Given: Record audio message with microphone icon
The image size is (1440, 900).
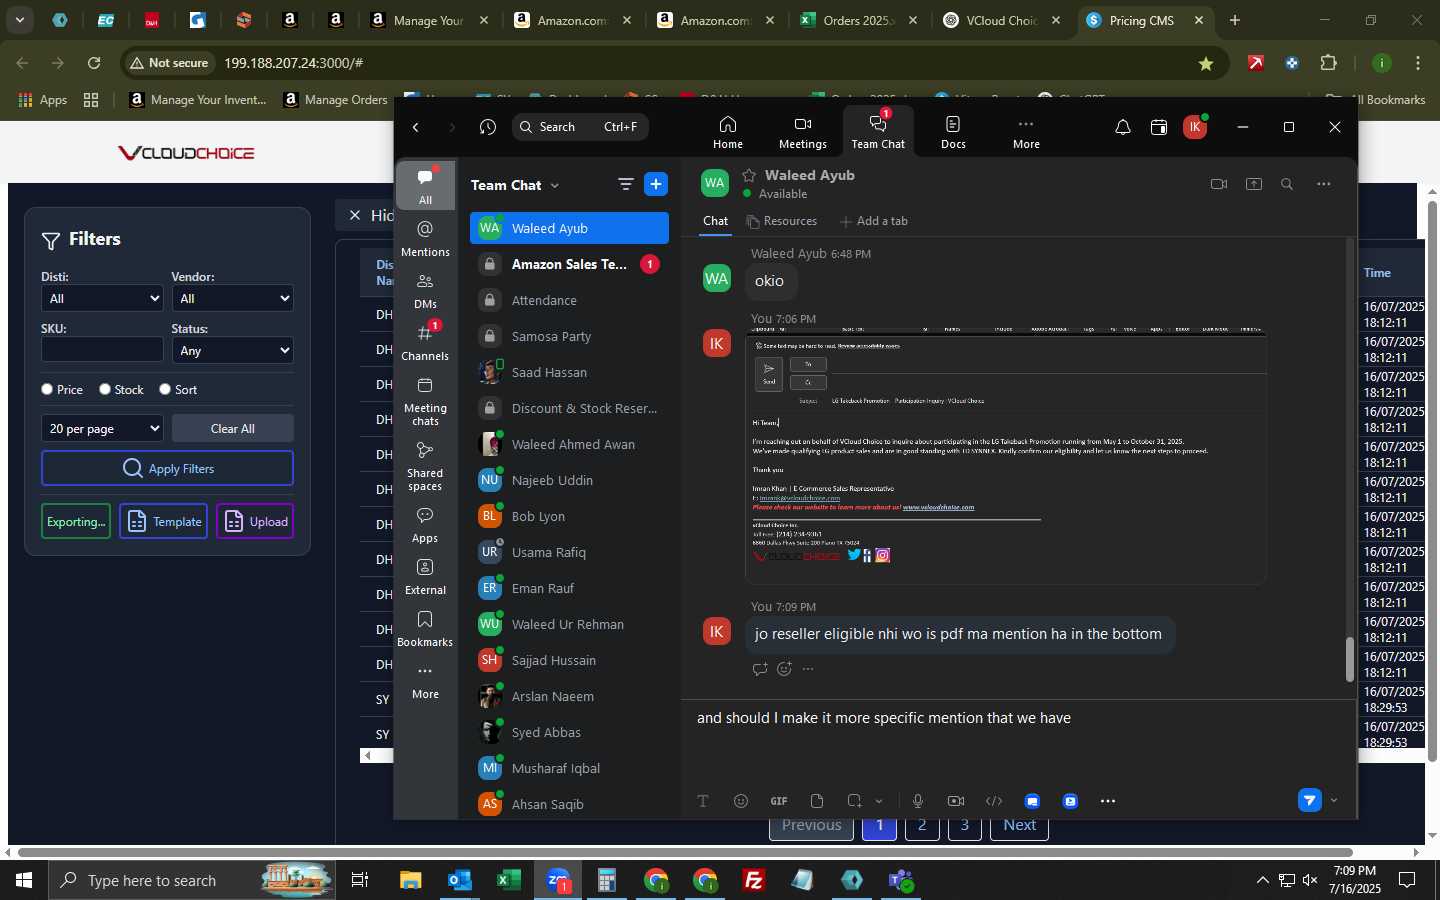Looking at the screenshot, I should pyautogui.click(x=917, y=801).
